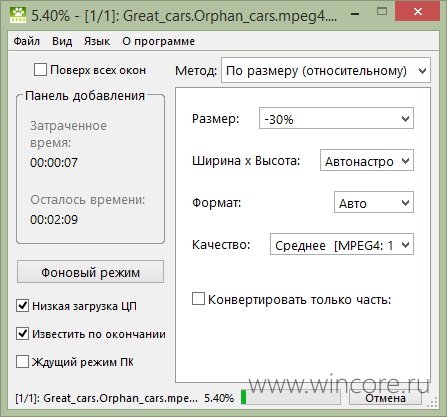
Task: Open the Качество dropdown list
Action: click(x=342, y=245)
